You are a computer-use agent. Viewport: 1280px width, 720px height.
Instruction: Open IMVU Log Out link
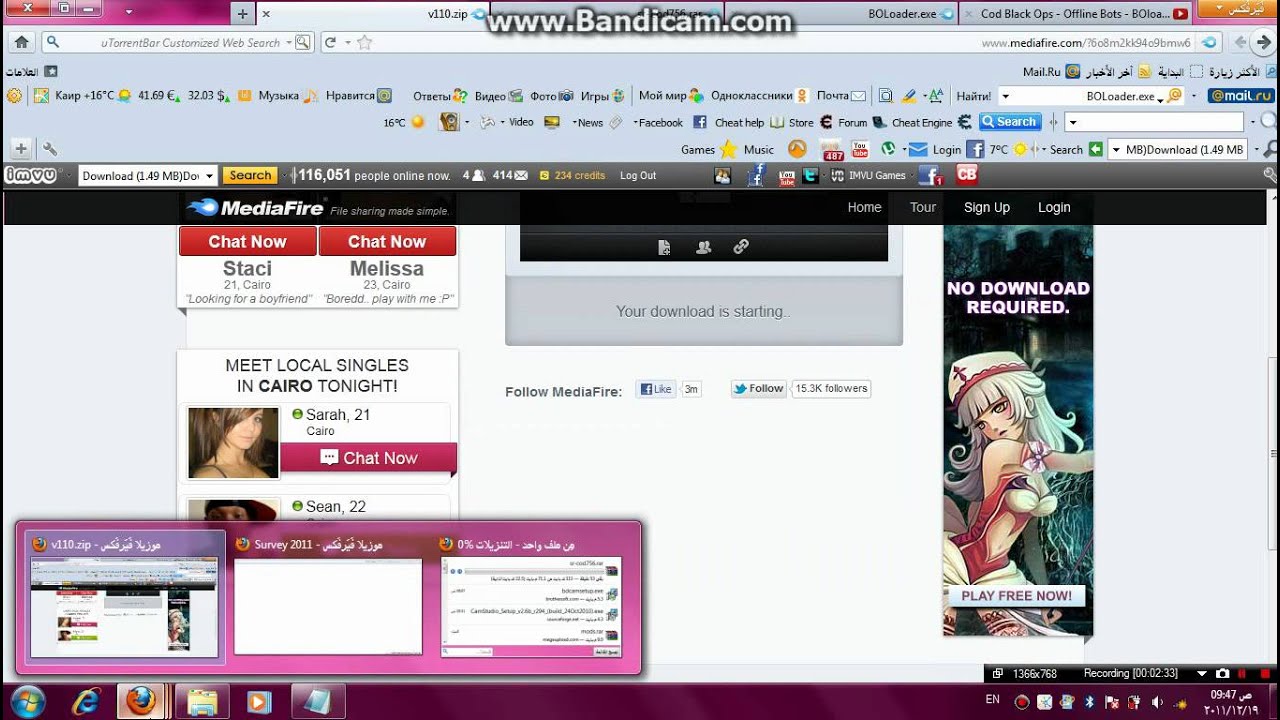click(x=638, y=175)
